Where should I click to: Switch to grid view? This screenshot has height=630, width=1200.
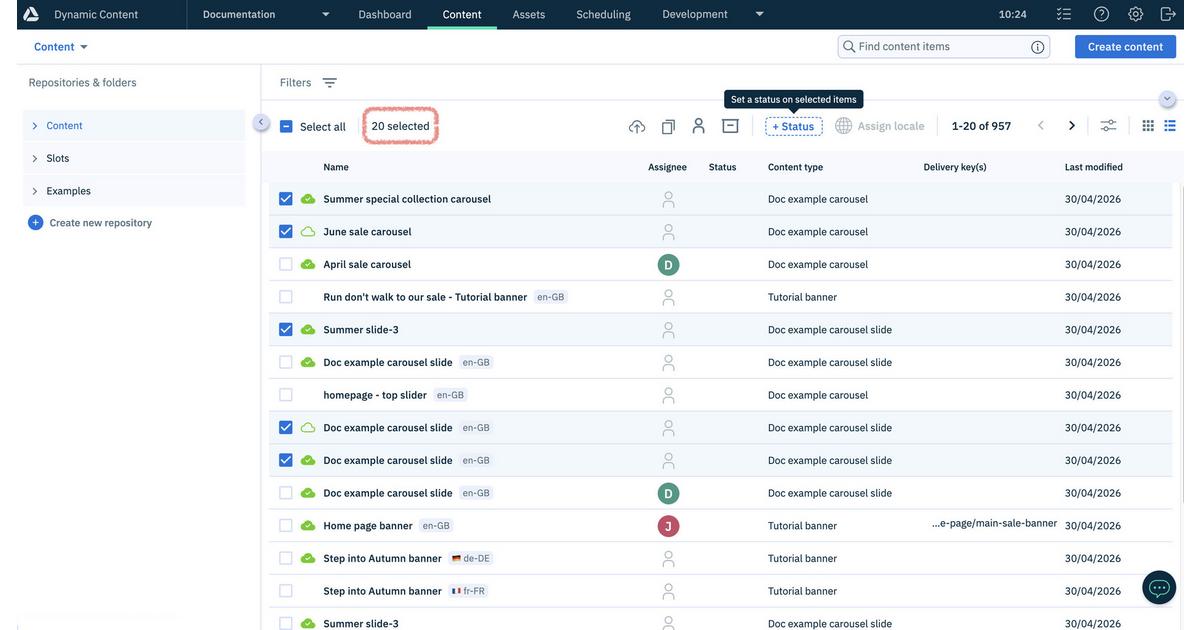(1148, 126)
